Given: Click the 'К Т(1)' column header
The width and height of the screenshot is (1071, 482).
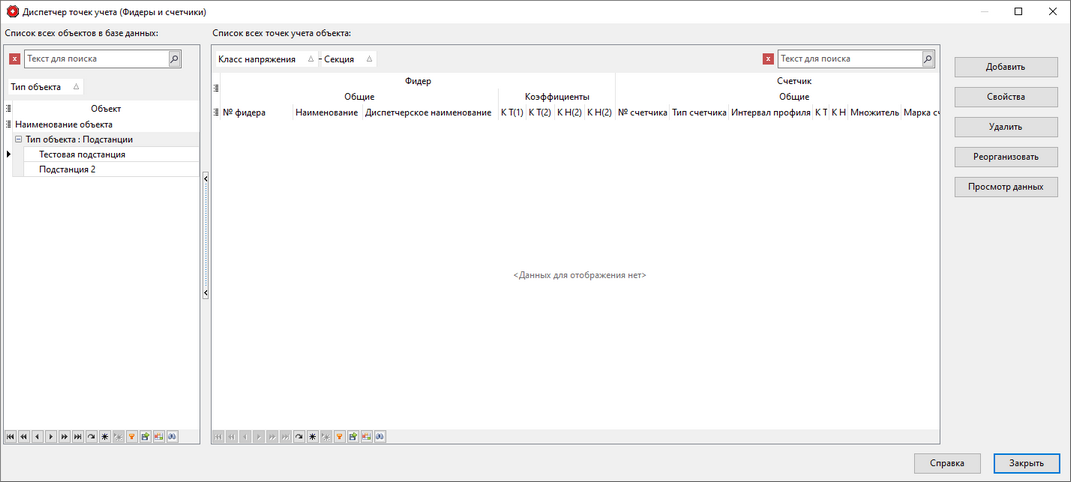Looking at the screenshot, I should click(512, 113).
